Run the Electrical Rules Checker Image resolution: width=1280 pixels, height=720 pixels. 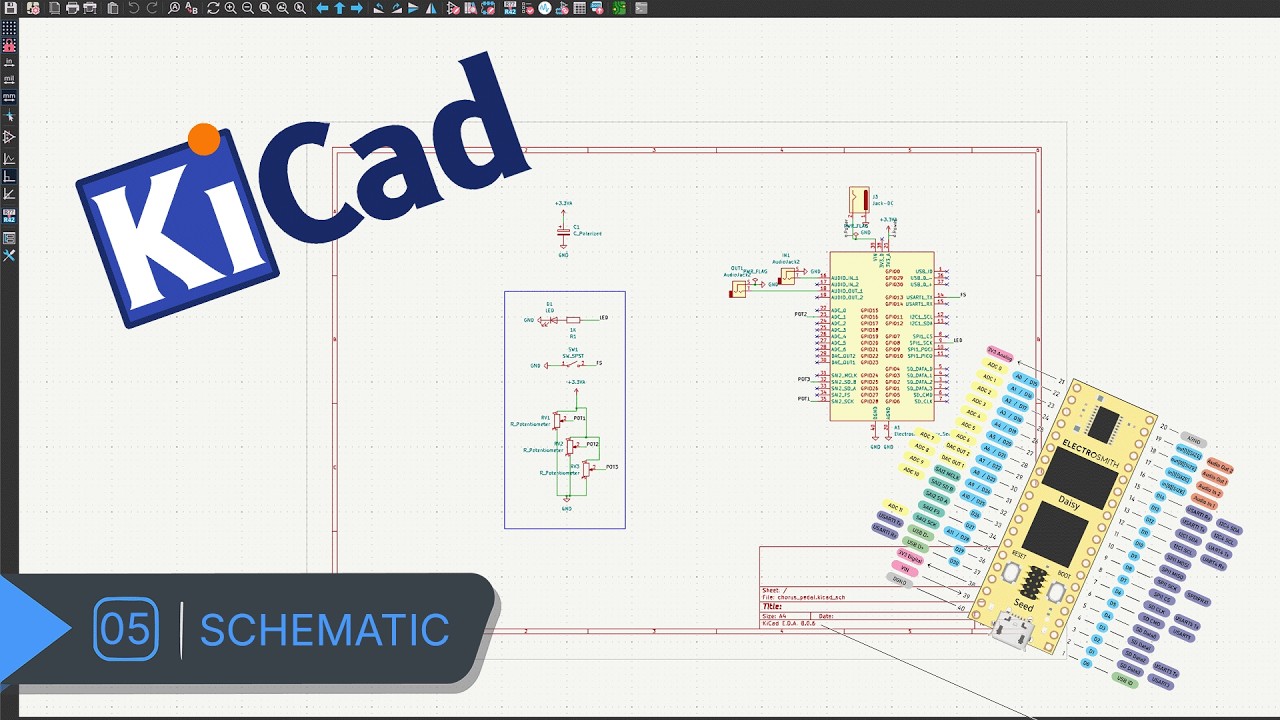point(527,8)
